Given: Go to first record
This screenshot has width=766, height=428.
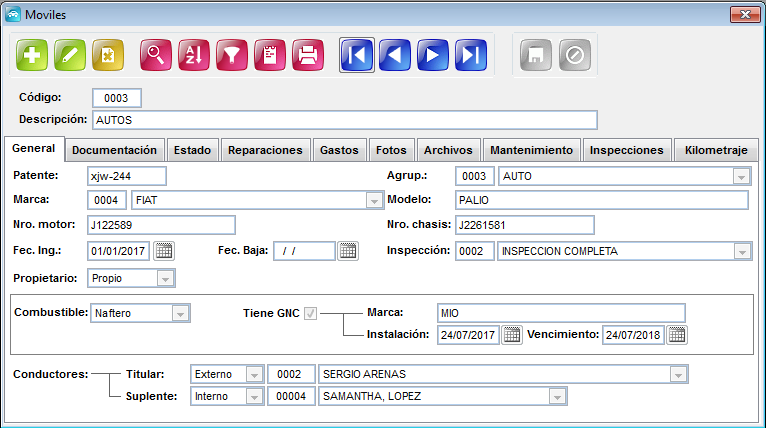Looking at the screenshot, I should point(357,55).
